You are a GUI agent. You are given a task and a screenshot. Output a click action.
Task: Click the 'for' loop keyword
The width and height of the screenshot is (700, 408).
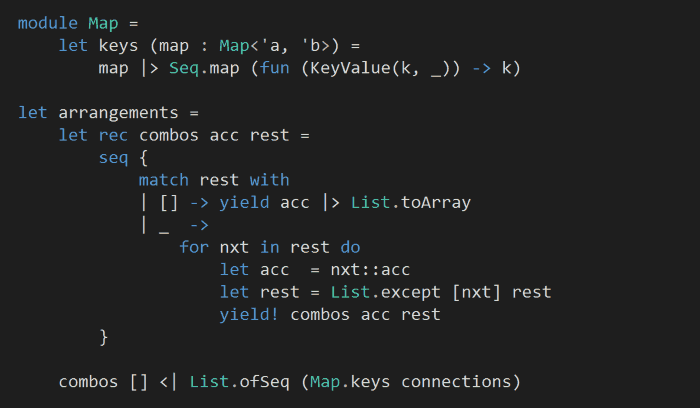(x=194, y=247)
